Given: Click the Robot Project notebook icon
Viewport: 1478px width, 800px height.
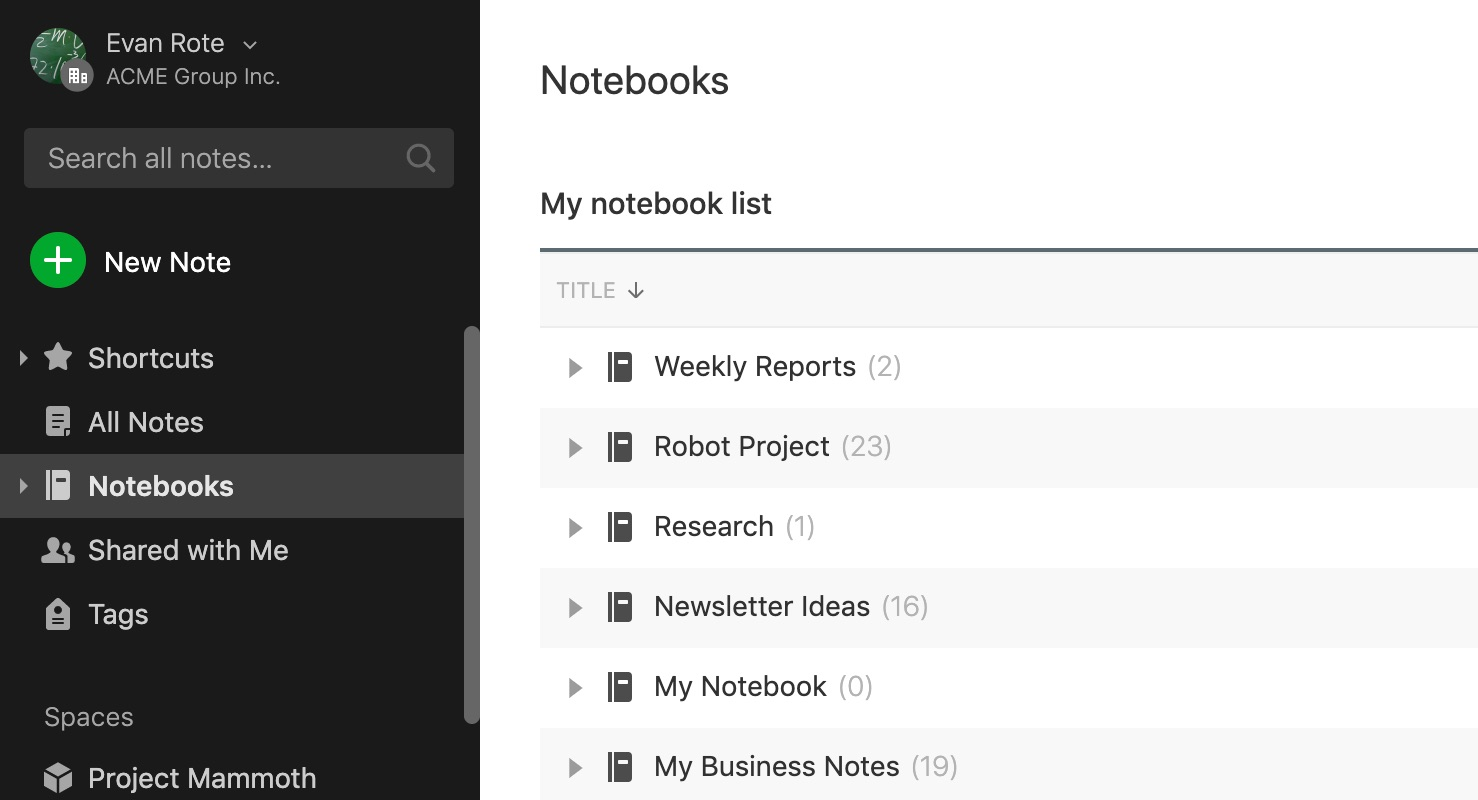Looking at the screenshot, I should click(x=620, y=447).
